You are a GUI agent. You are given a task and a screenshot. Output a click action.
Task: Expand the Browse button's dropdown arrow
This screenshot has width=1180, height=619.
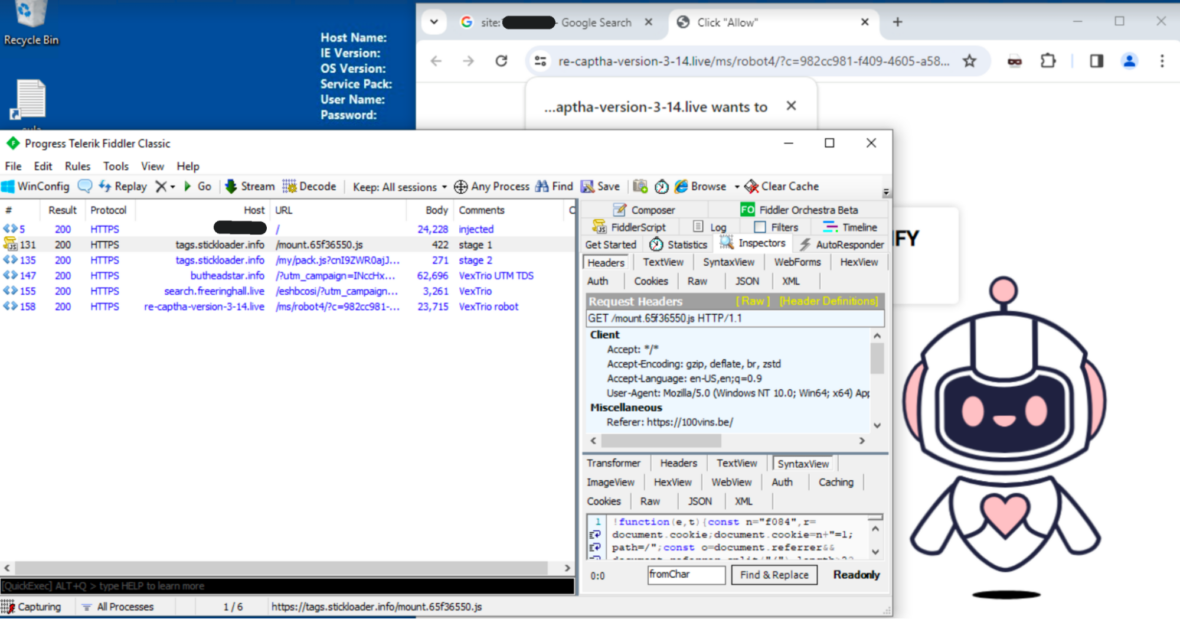pos(737,186)
